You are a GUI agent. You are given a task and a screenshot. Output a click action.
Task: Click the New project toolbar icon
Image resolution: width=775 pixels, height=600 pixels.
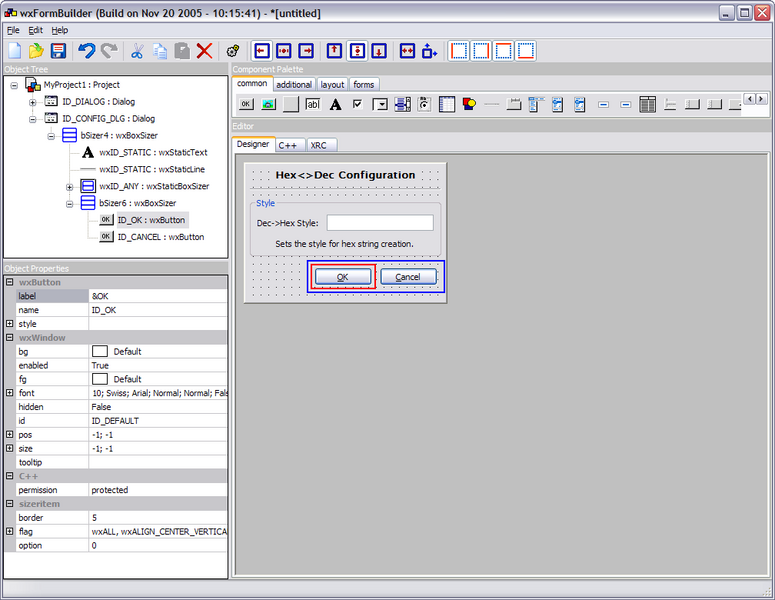point(15,51)
